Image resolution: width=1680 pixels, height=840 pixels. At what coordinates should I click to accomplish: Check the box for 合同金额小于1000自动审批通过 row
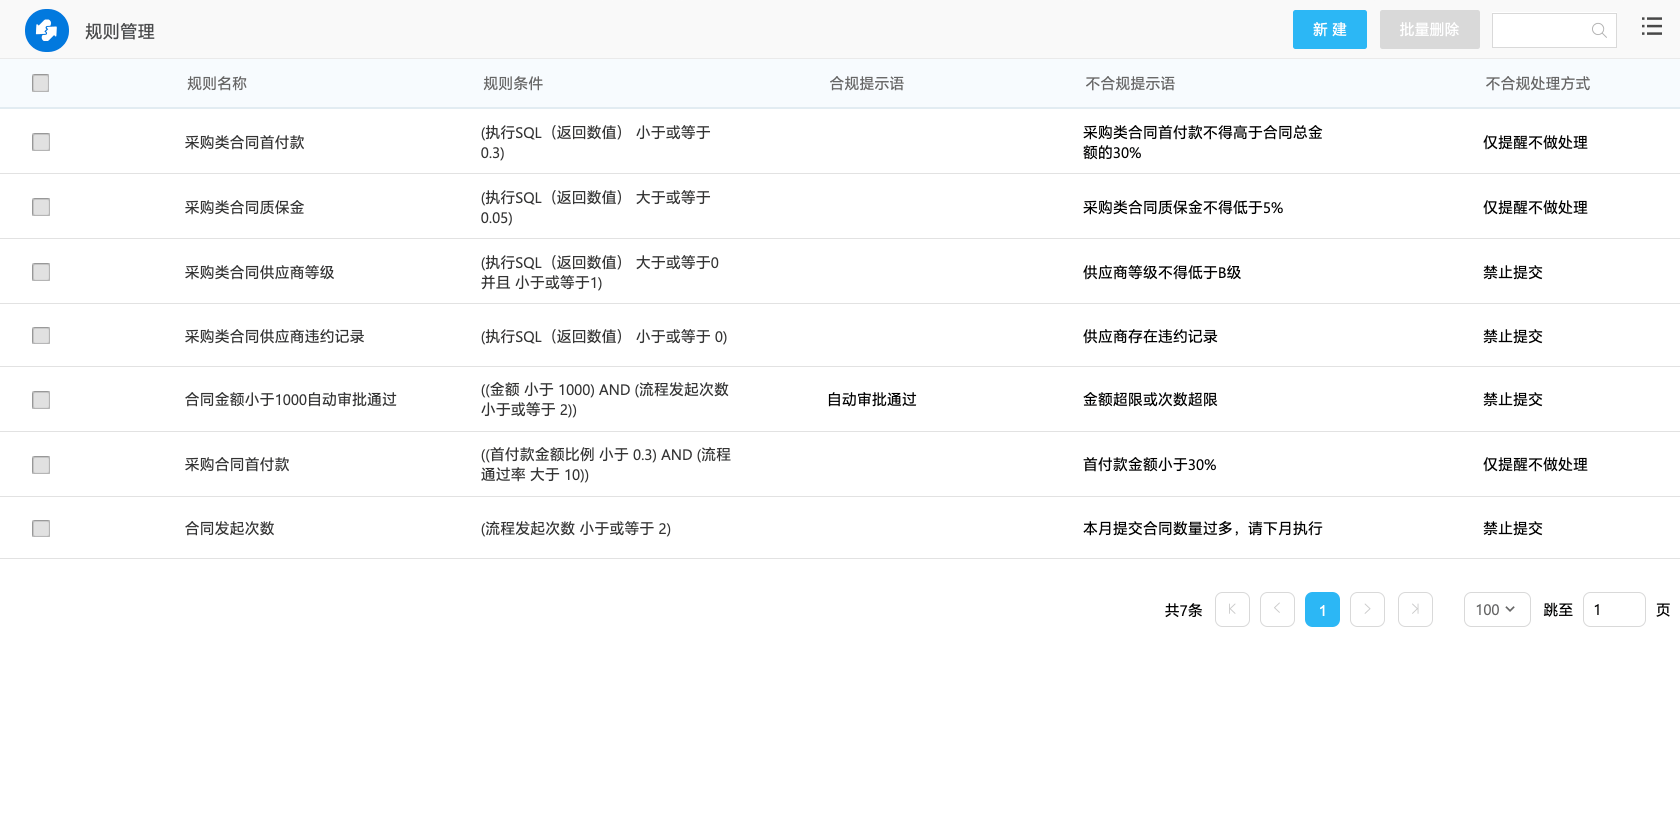coord(41,400)
